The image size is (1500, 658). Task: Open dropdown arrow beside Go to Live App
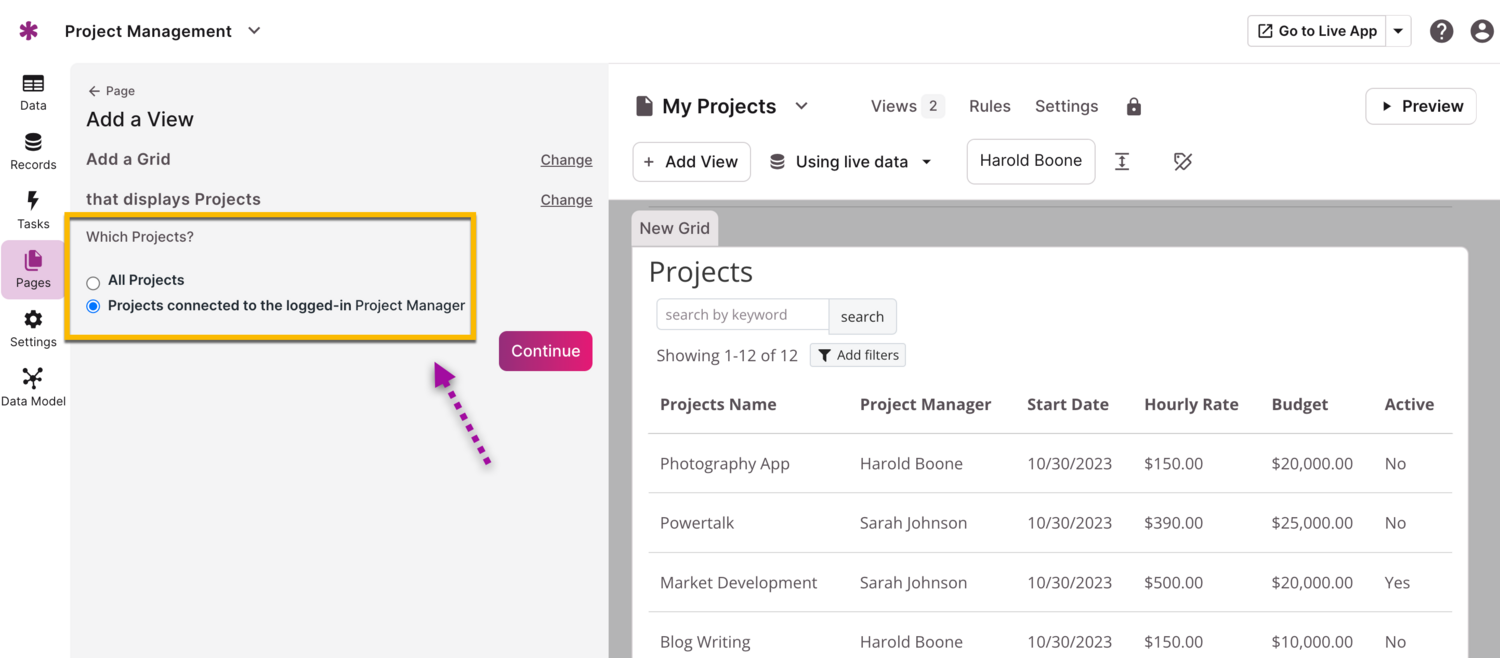[x=1398, y=31]
